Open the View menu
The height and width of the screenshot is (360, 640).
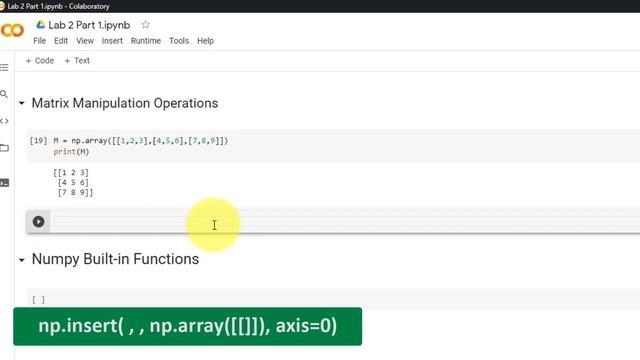click(85, 41)
